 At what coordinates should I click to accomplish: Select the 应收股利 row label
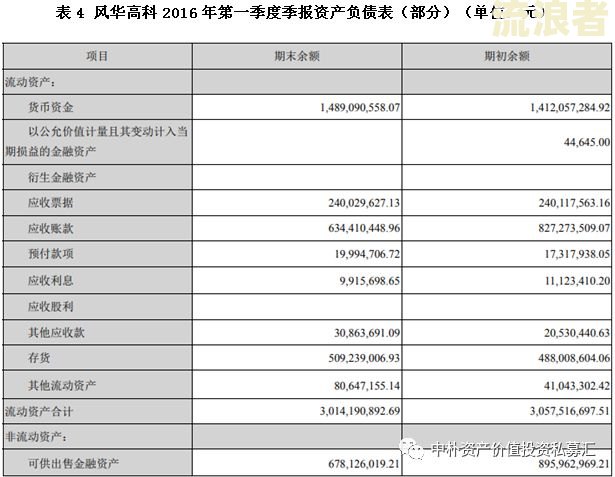(x=51, y=306)
